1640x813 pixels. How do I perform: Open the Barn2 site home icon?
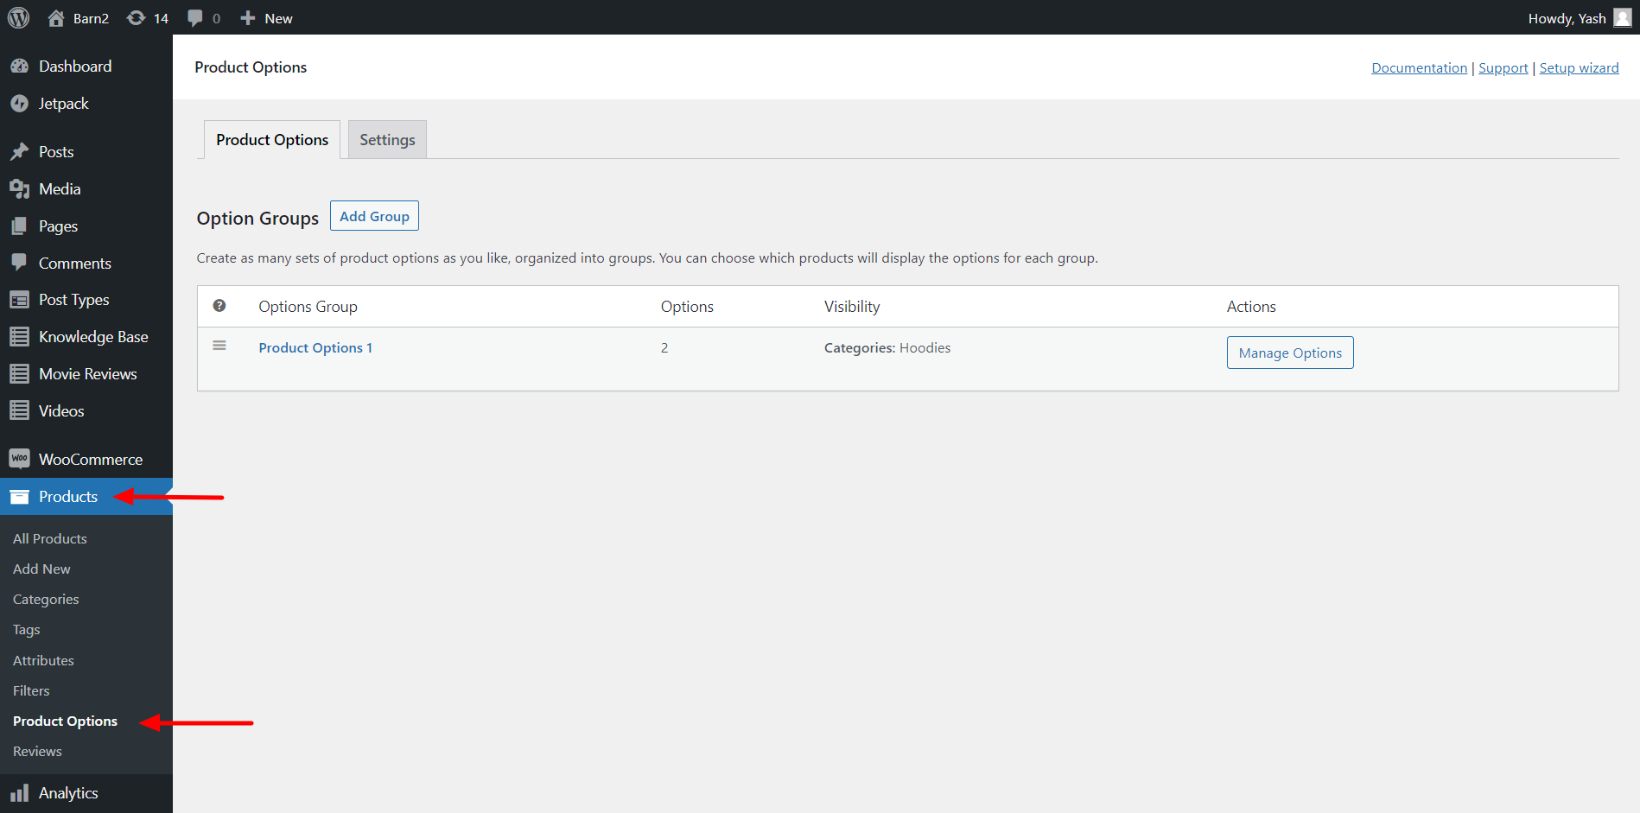(57, 18)
